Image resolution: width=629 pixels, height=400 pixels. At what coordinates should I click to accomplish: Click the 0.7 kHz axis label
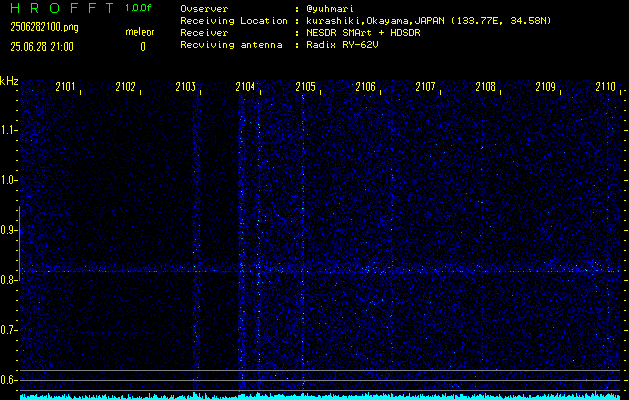8,330
